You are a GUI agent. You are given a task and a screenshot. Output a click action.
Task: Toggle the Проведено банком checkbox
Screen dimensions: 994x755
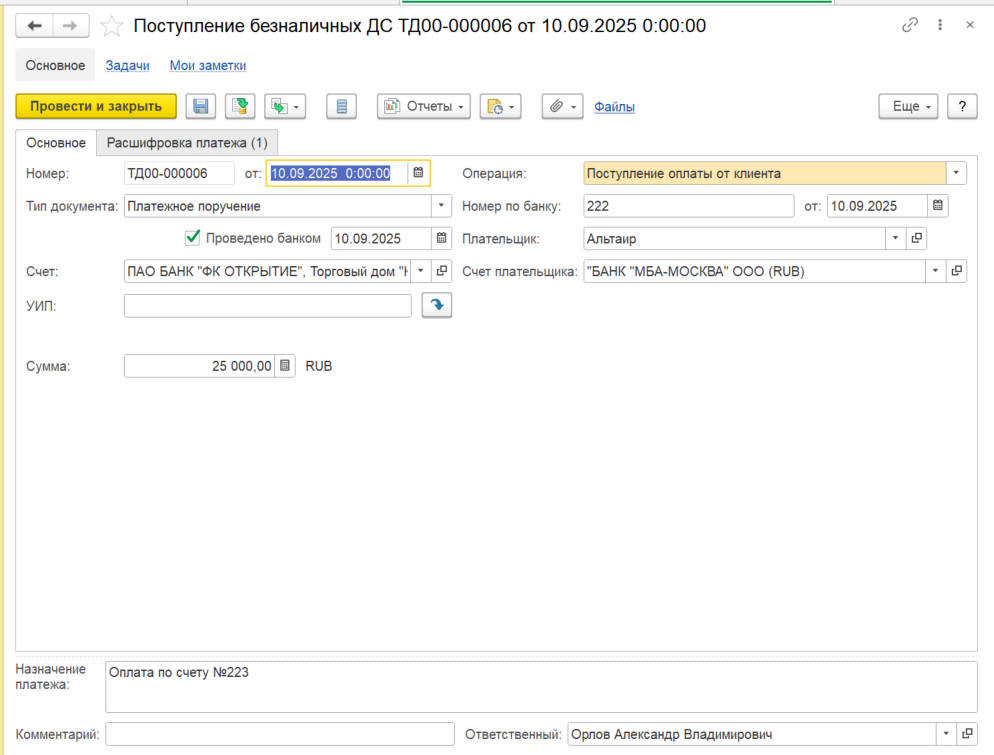[193, 238]
